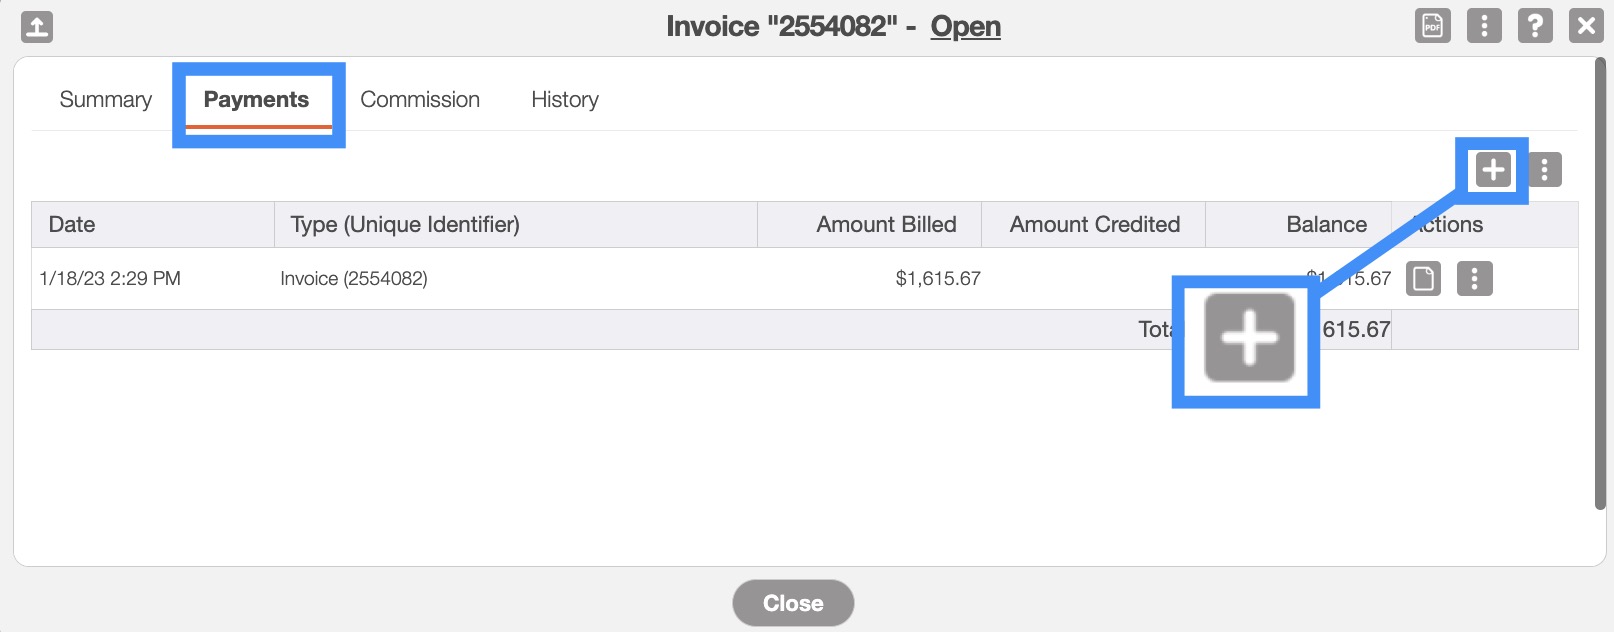This screenshot has width=1614, height=632.
Task: Click the document icon in the invoice row
Action: (x=1423, y=279)
